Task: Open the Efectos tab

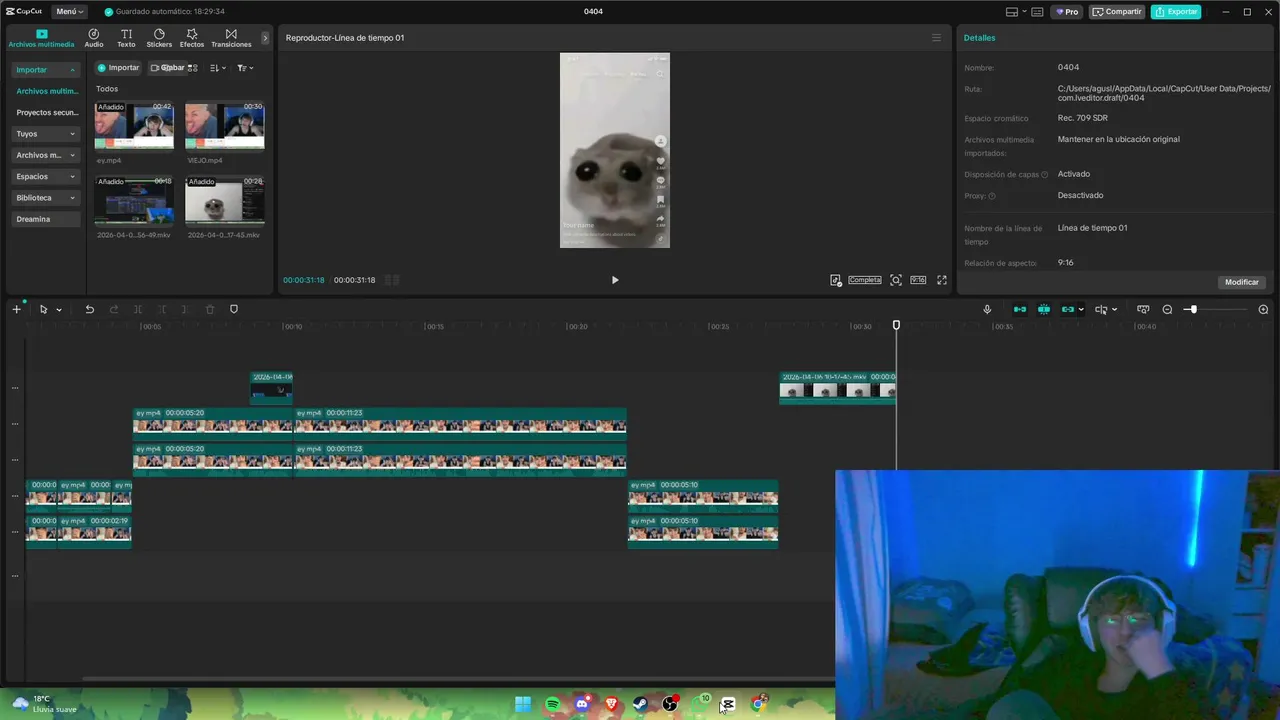Action: click(x=192, y=38)
